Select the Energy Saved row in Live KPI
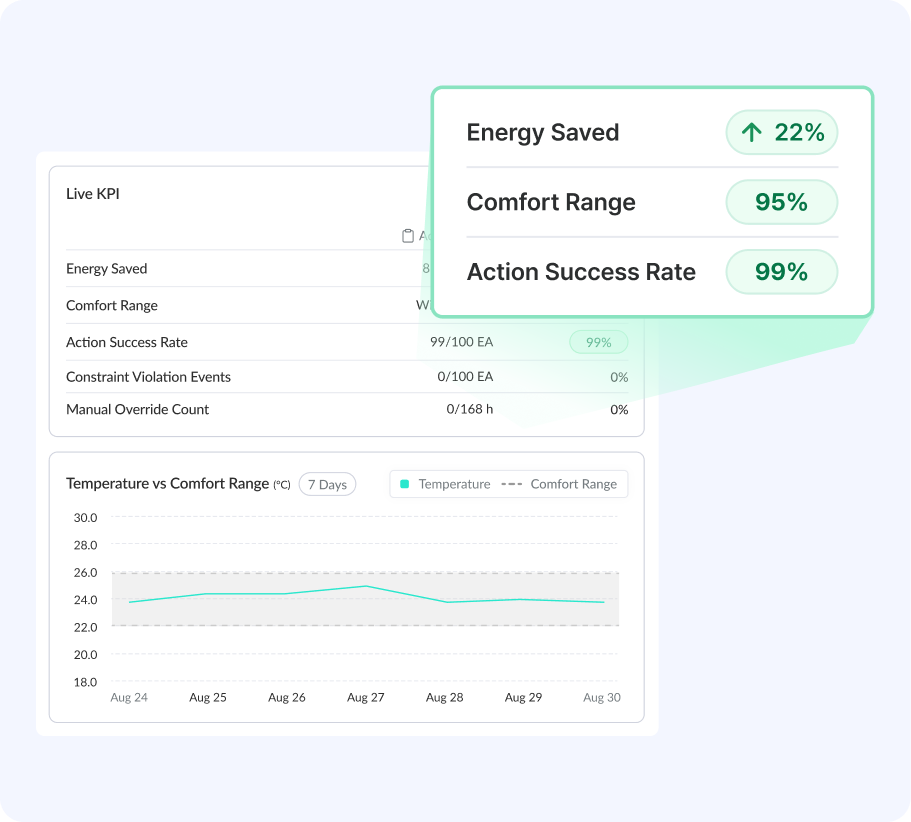The height and width of the screenshot is (822, 911). [x=107, y=269]
